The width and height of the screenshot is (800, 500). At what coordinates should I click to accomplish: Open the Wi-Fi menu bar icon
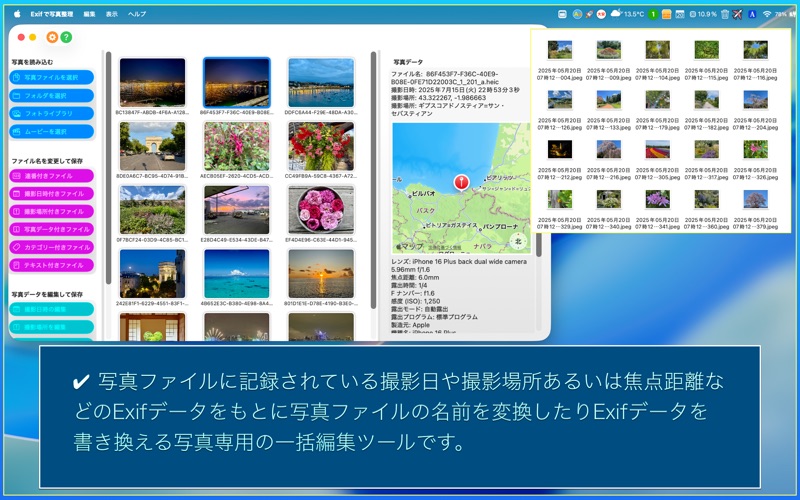tap(767, 14)
